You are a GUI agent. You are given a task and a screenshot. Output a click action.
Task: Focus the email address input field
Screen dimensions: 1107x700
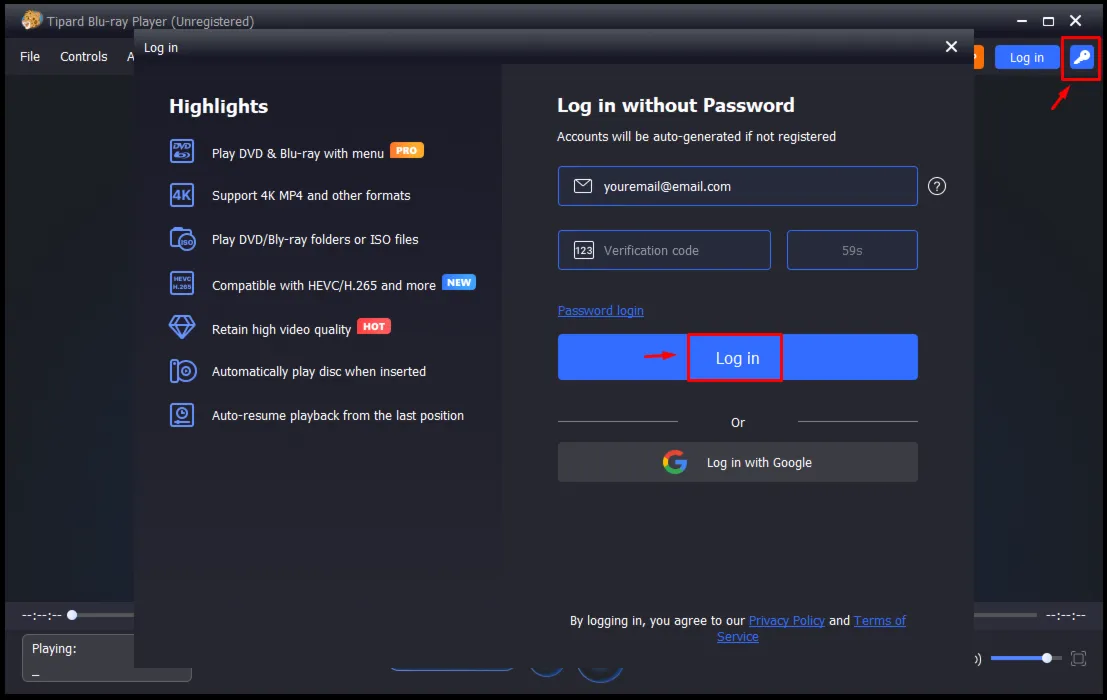coord(737,186)
